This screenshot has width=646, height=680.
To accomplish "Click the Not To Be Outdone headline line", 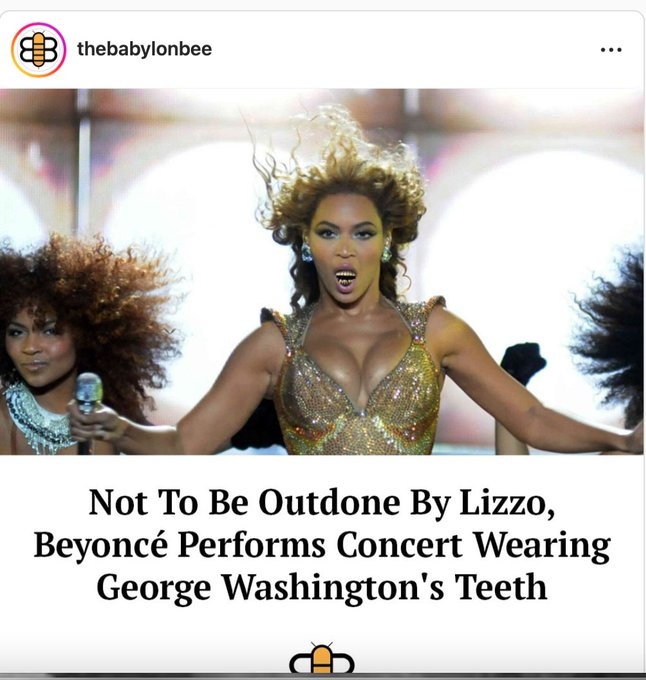I will pyautogui.click(x=322, y=503).
